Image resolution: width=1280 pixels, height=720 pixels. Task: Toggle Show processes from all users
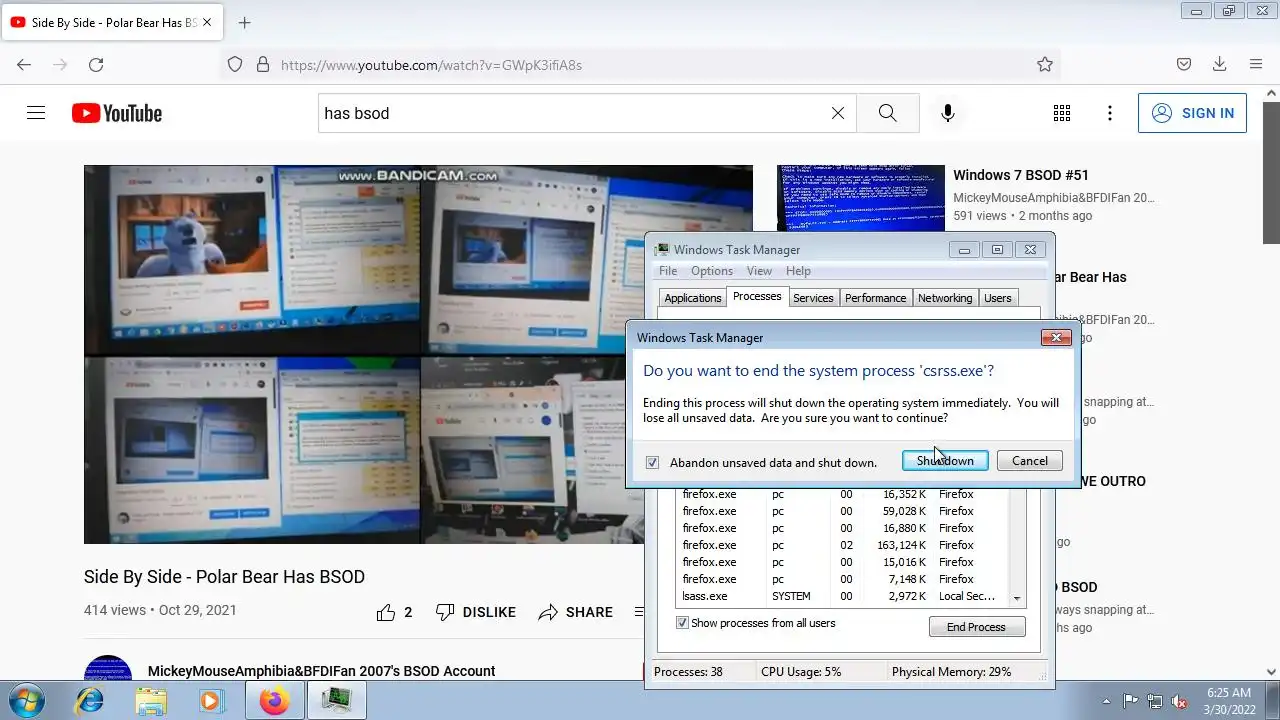[682, 623]
